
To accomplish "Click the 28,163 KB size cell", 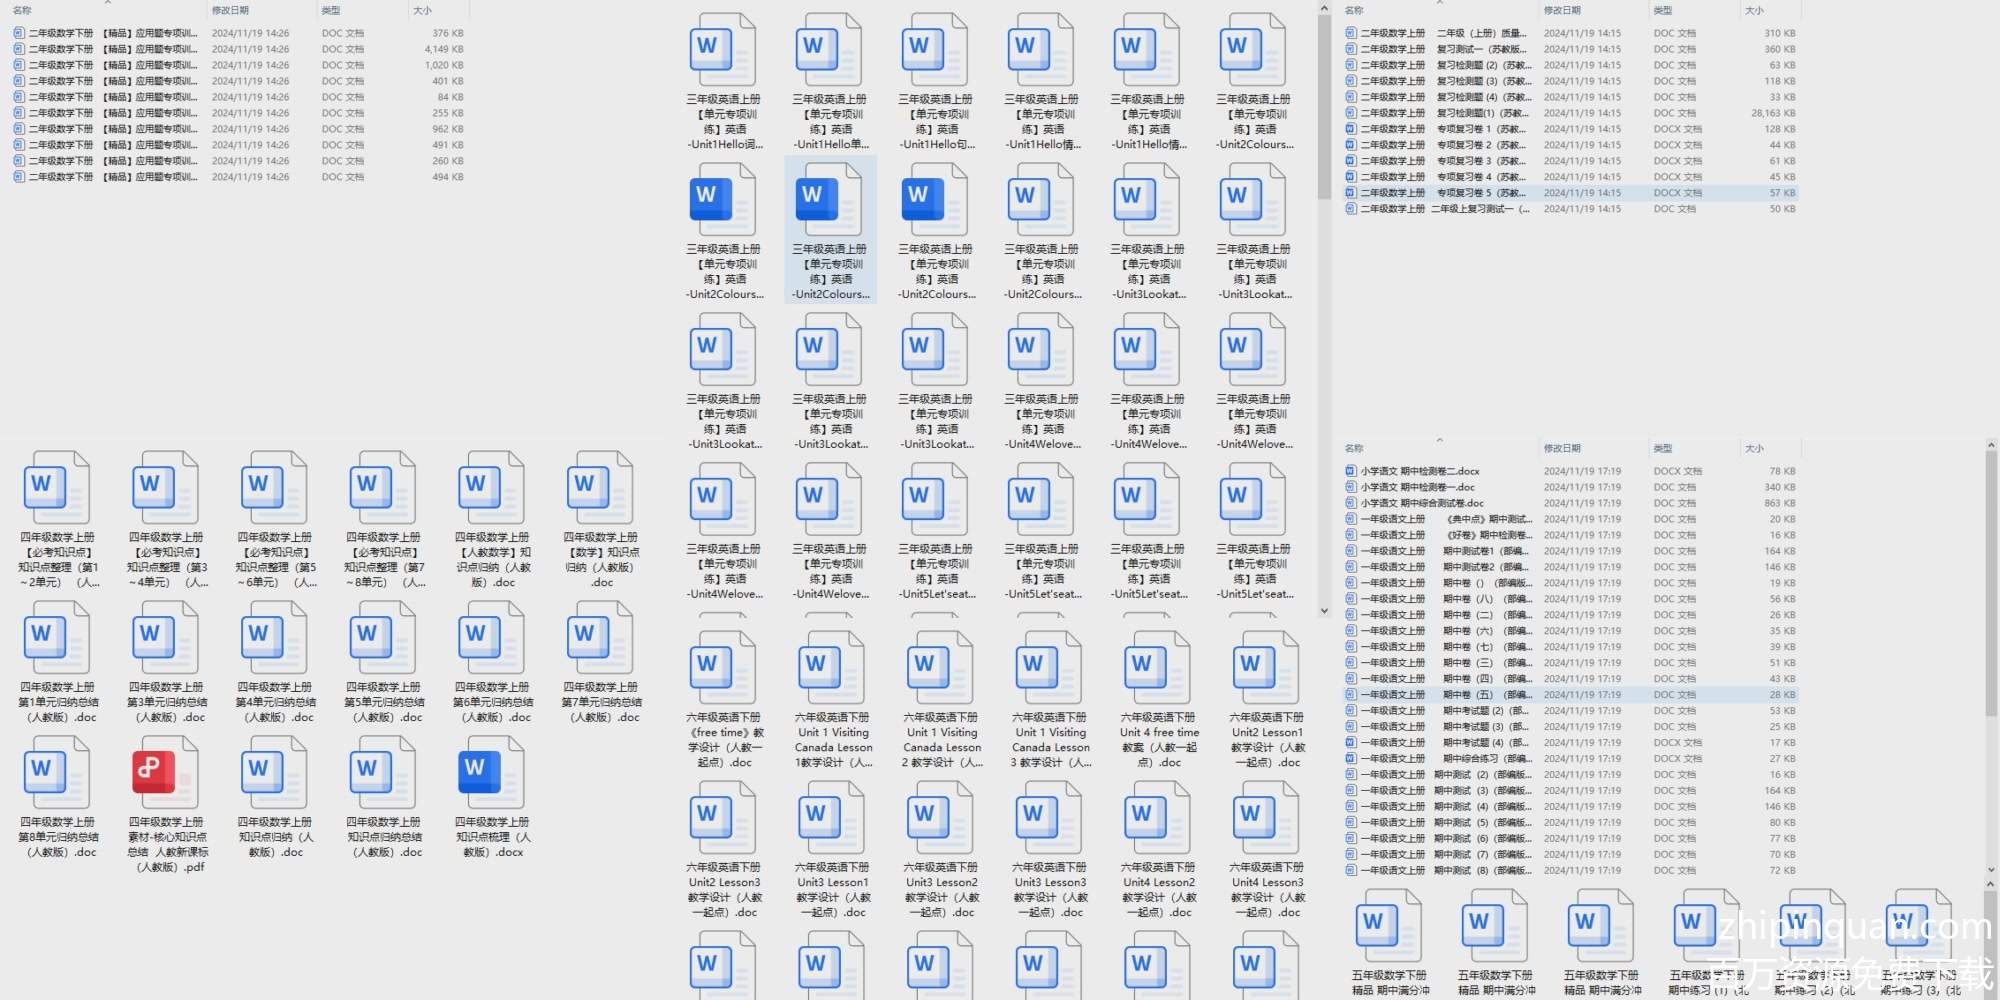I will 1773,113.
